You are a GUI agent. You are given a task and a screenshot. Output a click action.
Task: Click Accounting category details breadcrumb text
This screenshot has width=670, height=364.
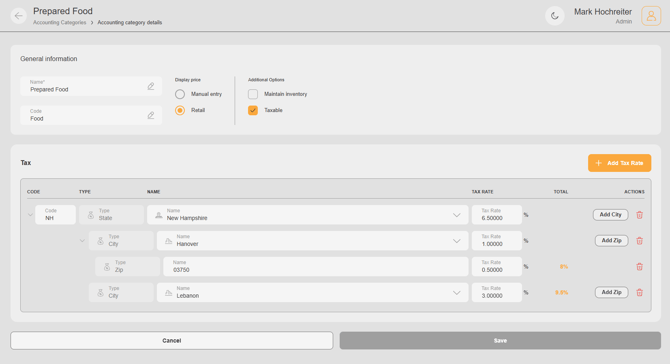click(129, 23)
